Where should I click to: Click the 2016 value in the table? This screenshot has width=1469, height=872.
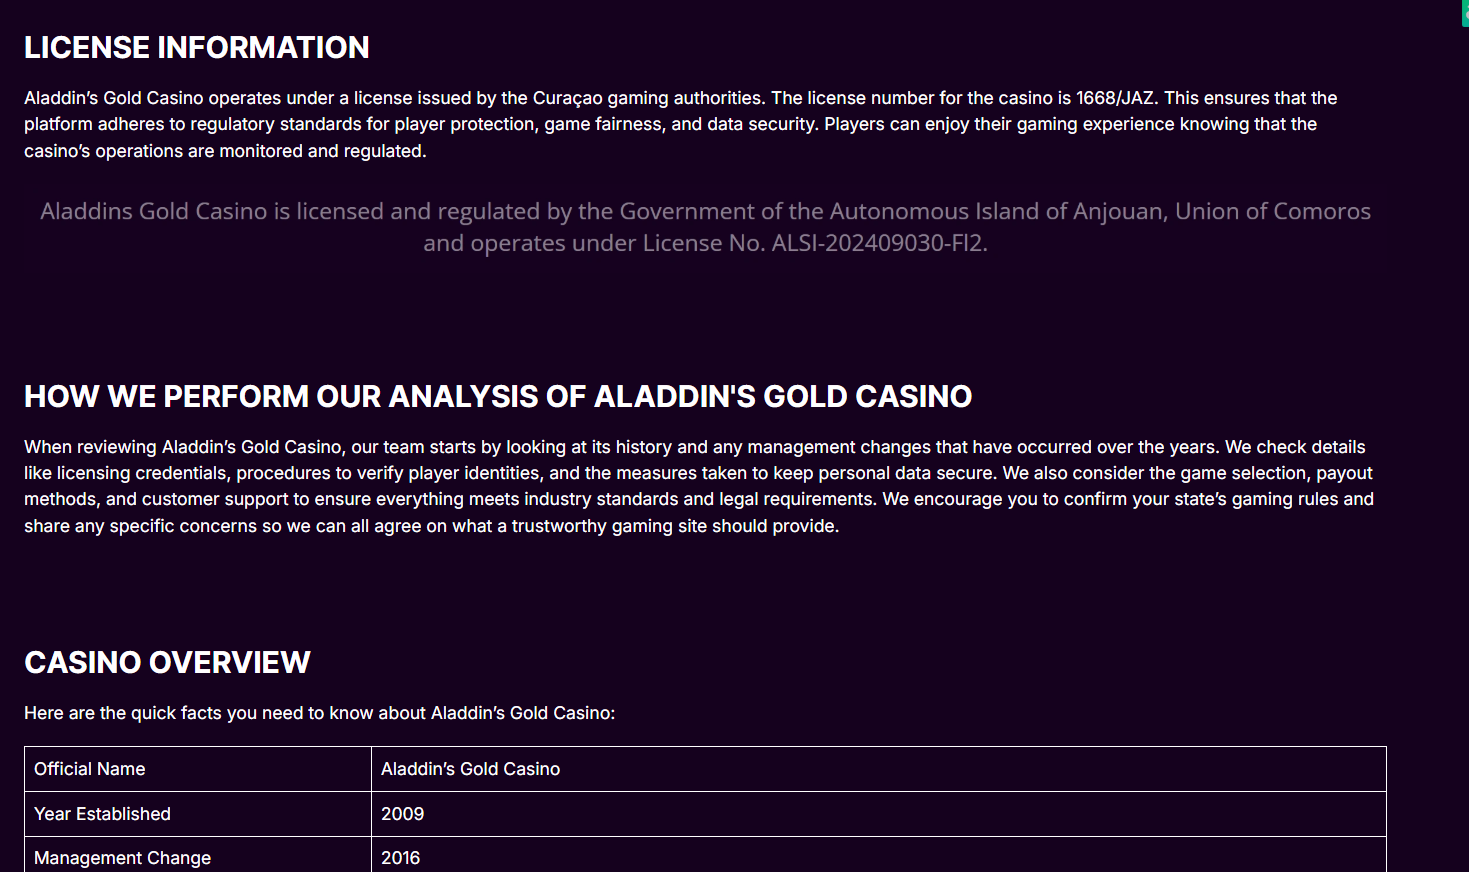pyautogui.click(x=400, y=858)
